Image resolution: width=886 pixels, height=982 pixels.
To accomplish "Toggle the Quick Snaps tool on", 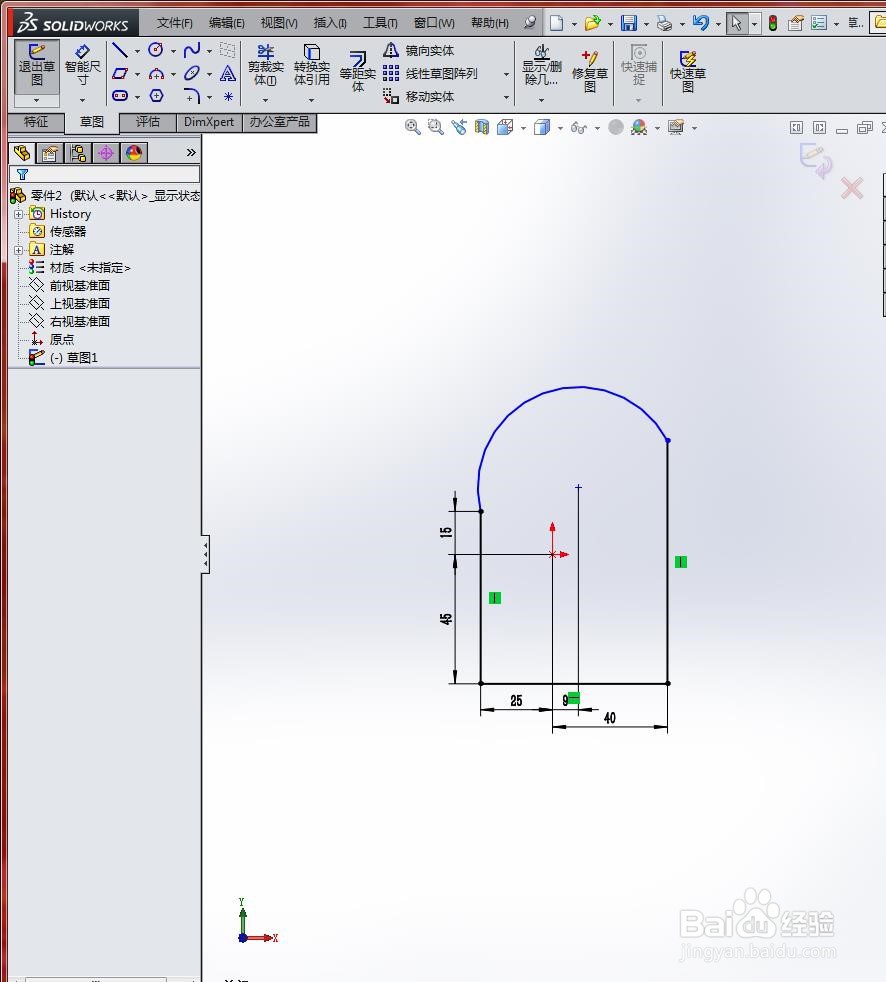I will pyautogui.click(x=637, y=68).
